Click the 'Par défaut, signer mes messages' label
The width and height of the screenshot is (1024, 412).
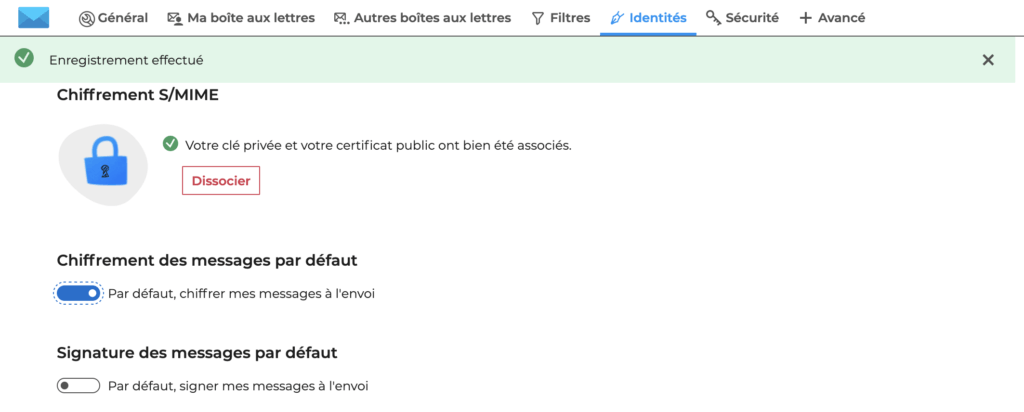coord(238,386)
